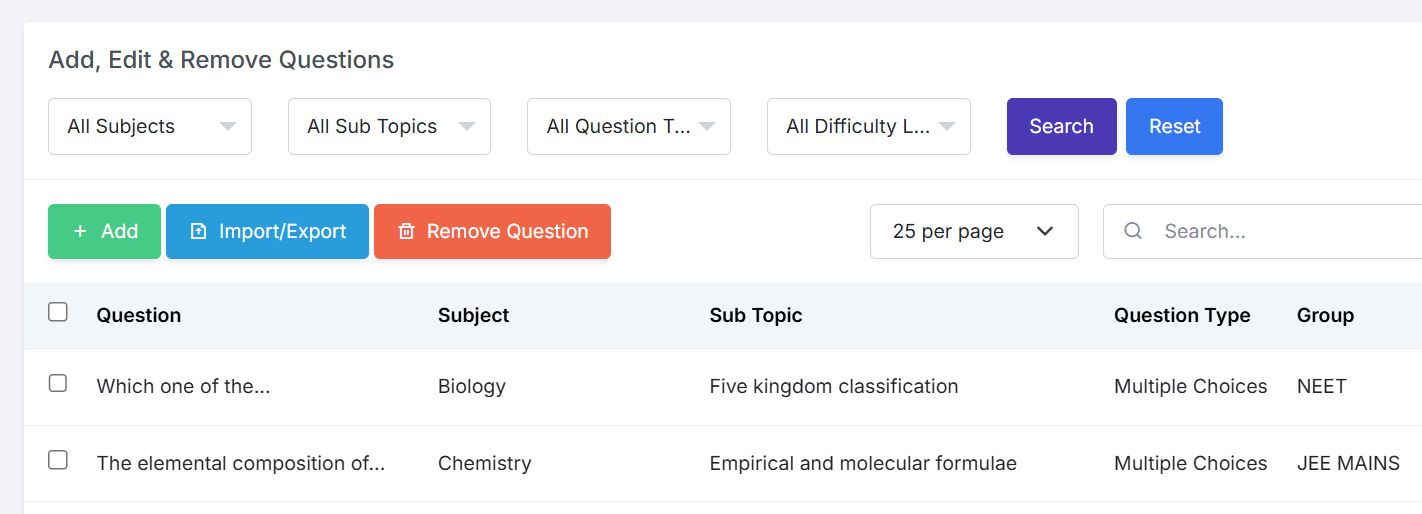The height and width of the screenshot is (514, 1422).
Task: Expand the All Sub Topics dropdown
Action: 389,126
